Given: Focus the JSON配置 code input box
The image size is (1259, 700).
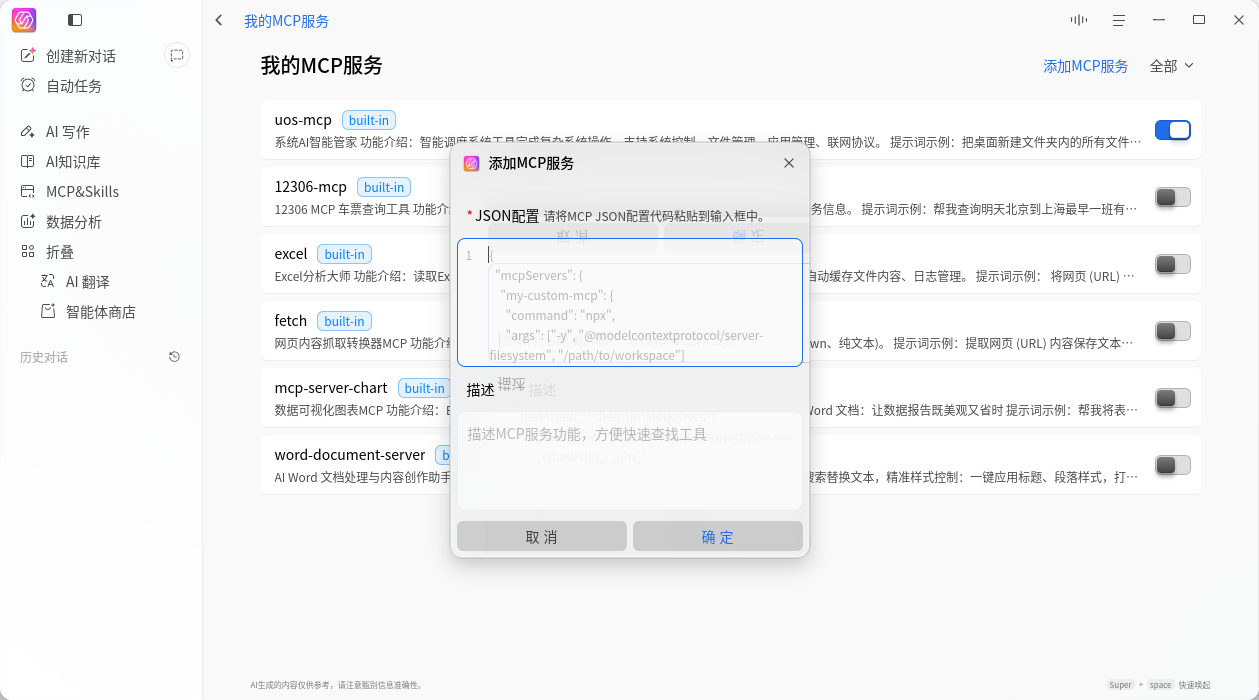Looking at the screenshot, I should coord(630,302).
